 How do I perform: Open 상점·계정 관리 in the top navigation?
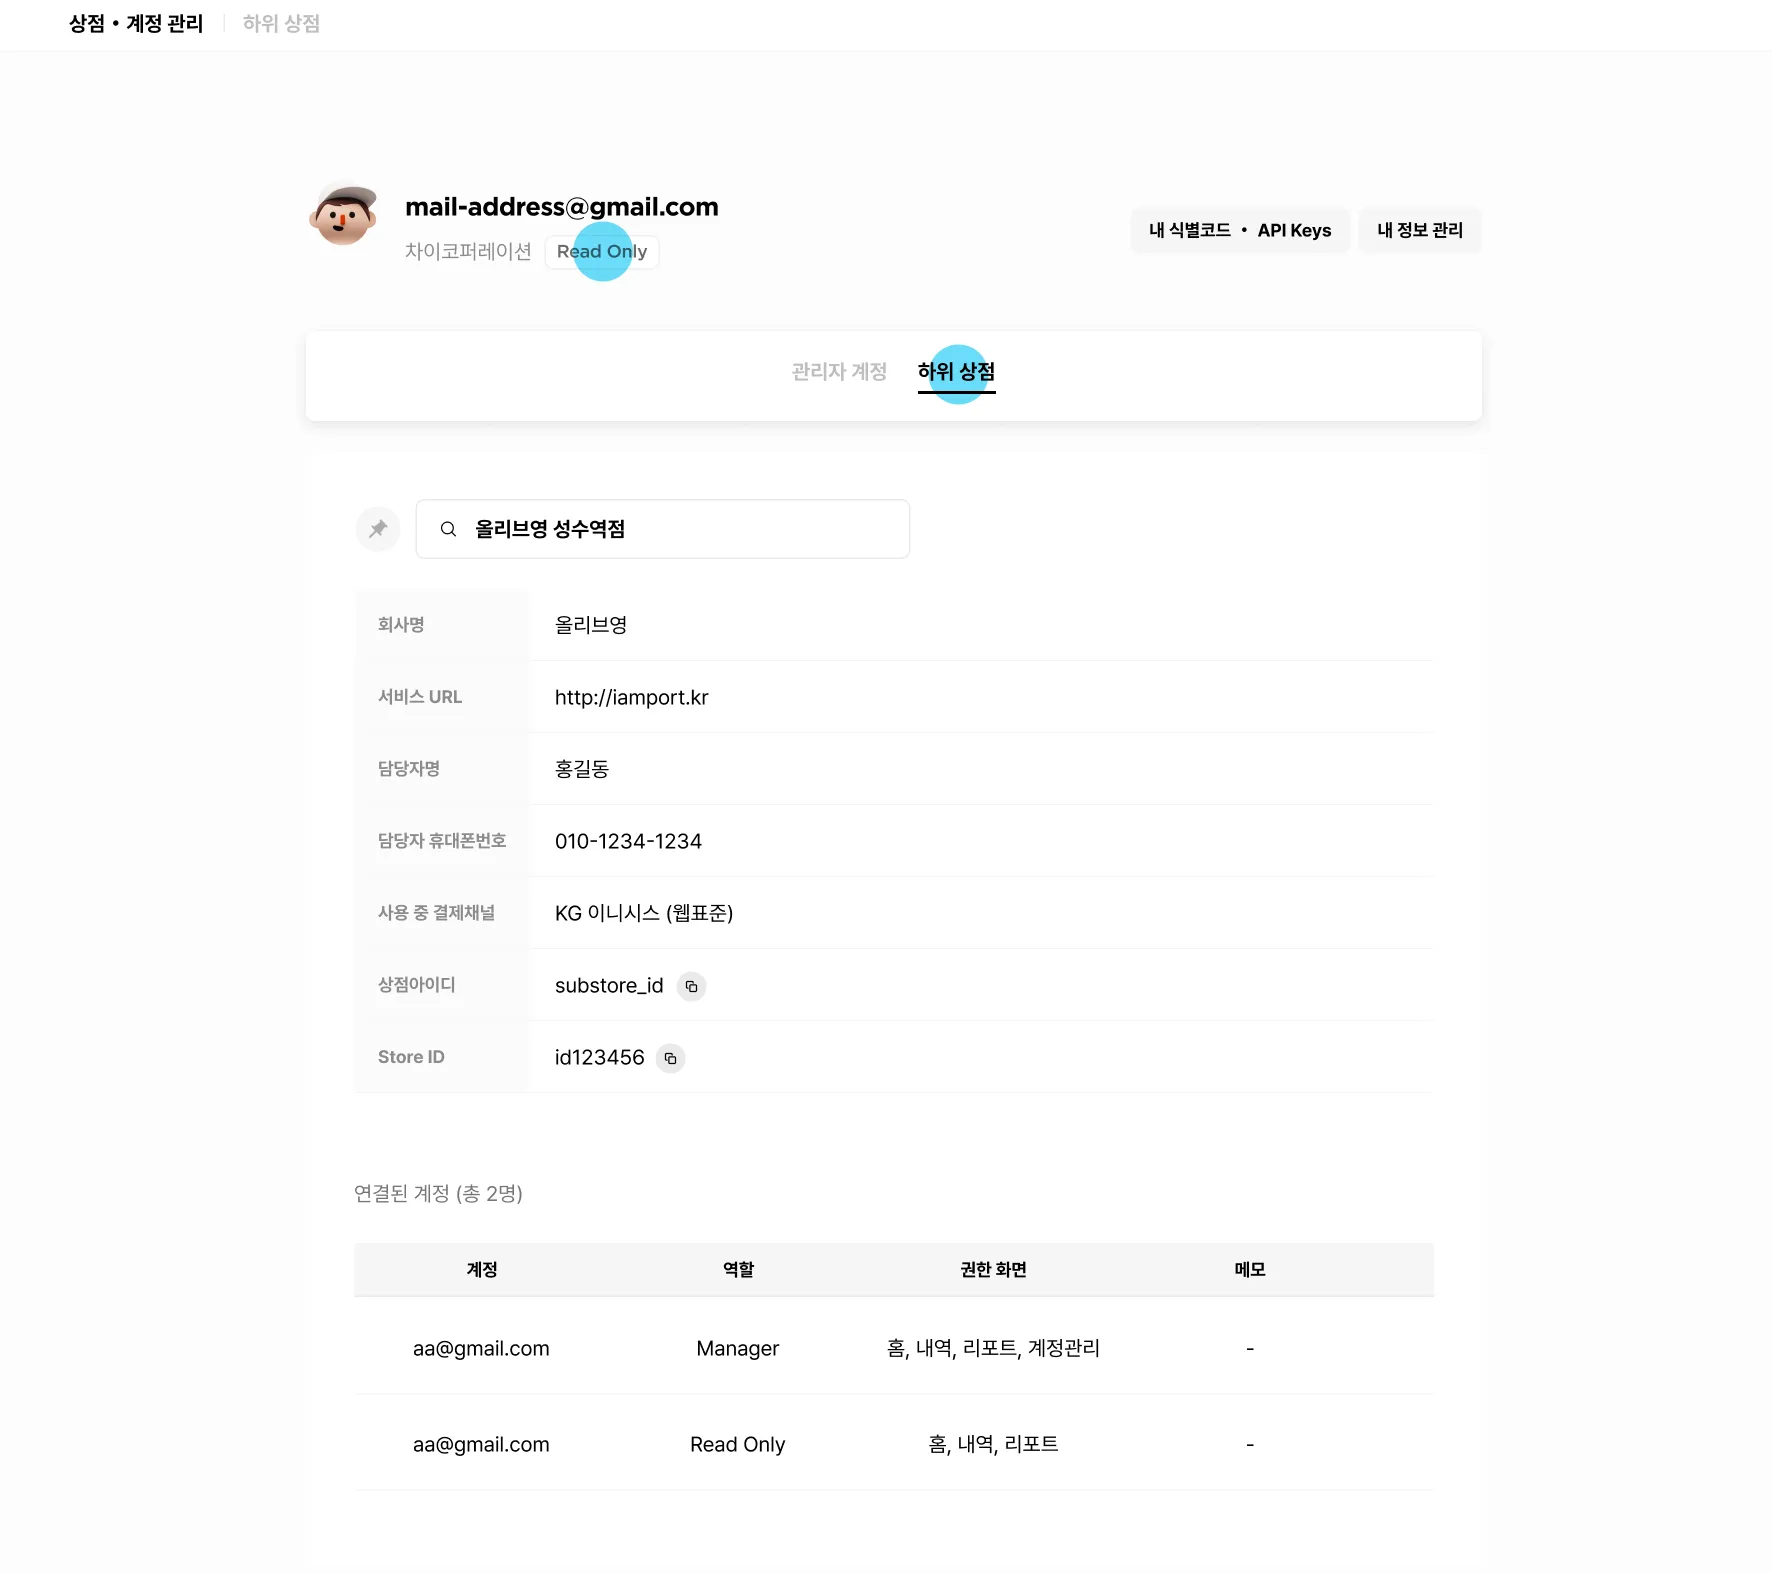pyautogui.click(x=135, y=24)
